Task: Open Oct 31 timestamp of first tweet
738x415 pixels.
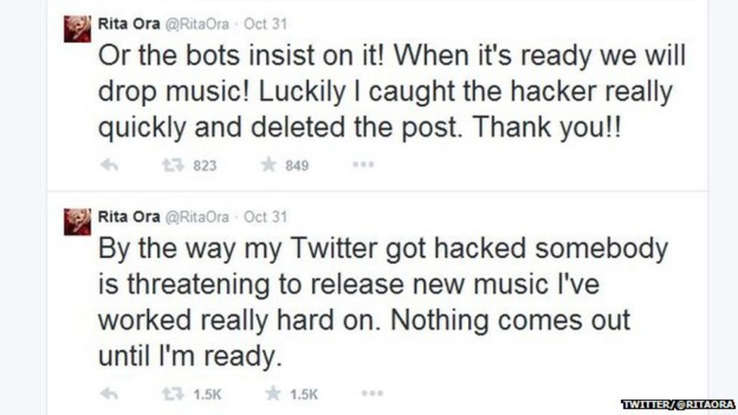Action: tap(265, 24)
